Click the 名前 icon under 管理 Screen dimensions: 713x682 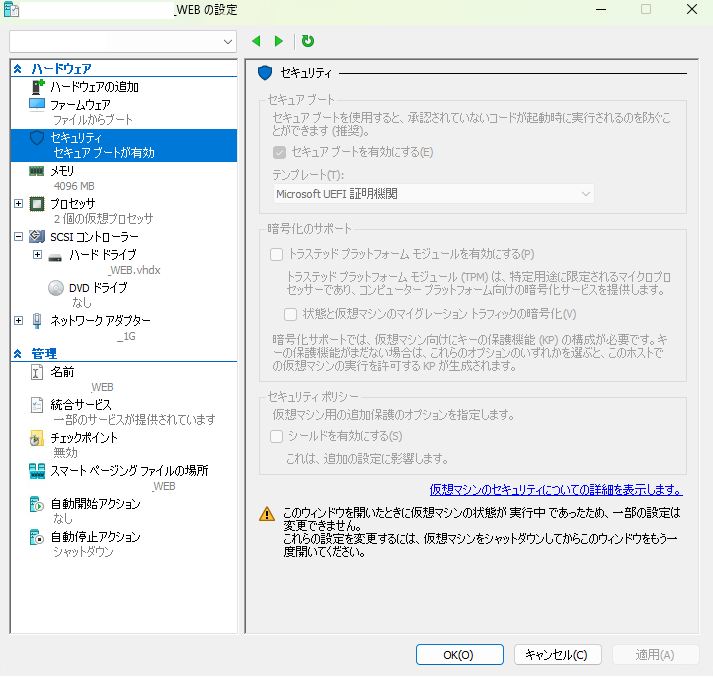(37, 372)
